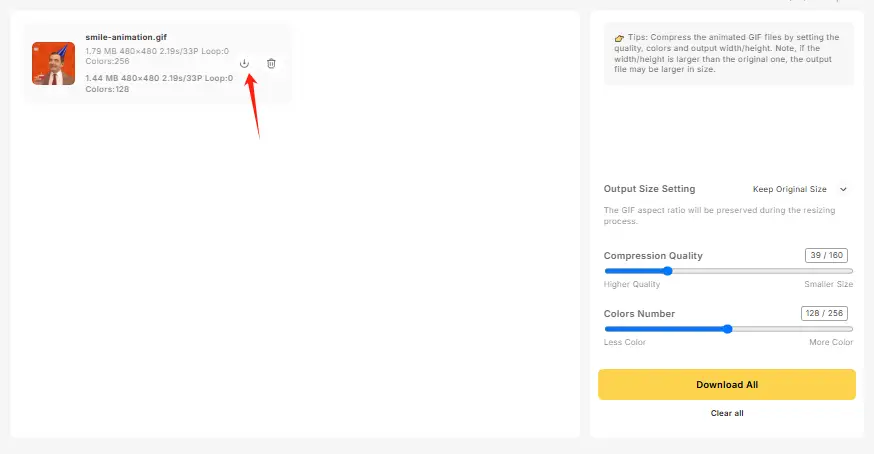The image size is (874, 454).
Task: Click the Tips description text box
Action: tap(729, 54)
